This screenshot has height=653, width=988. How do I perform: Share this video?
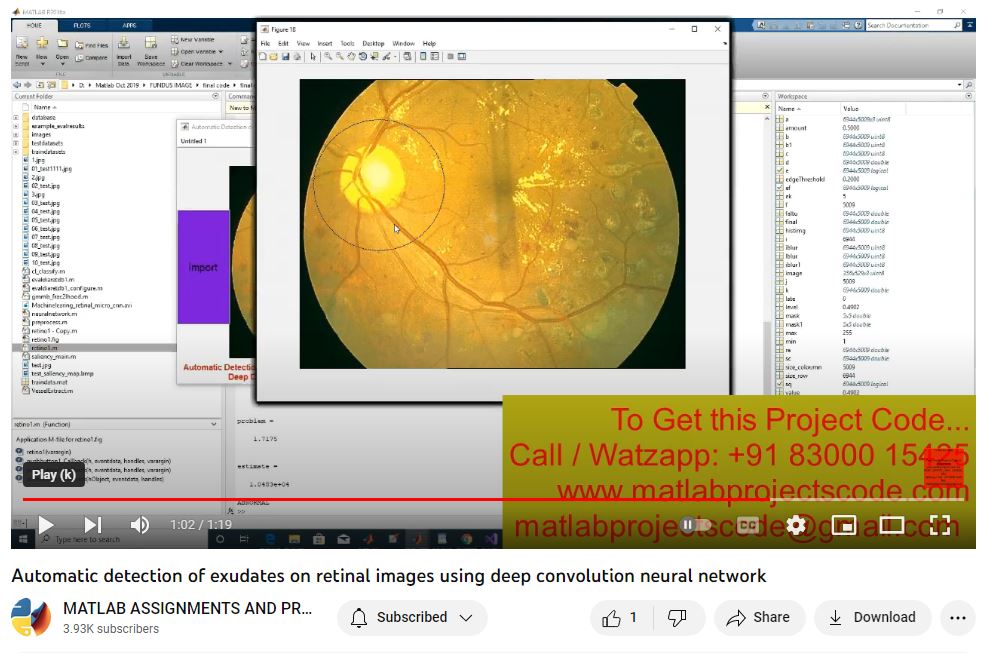[x=758, y=618]
